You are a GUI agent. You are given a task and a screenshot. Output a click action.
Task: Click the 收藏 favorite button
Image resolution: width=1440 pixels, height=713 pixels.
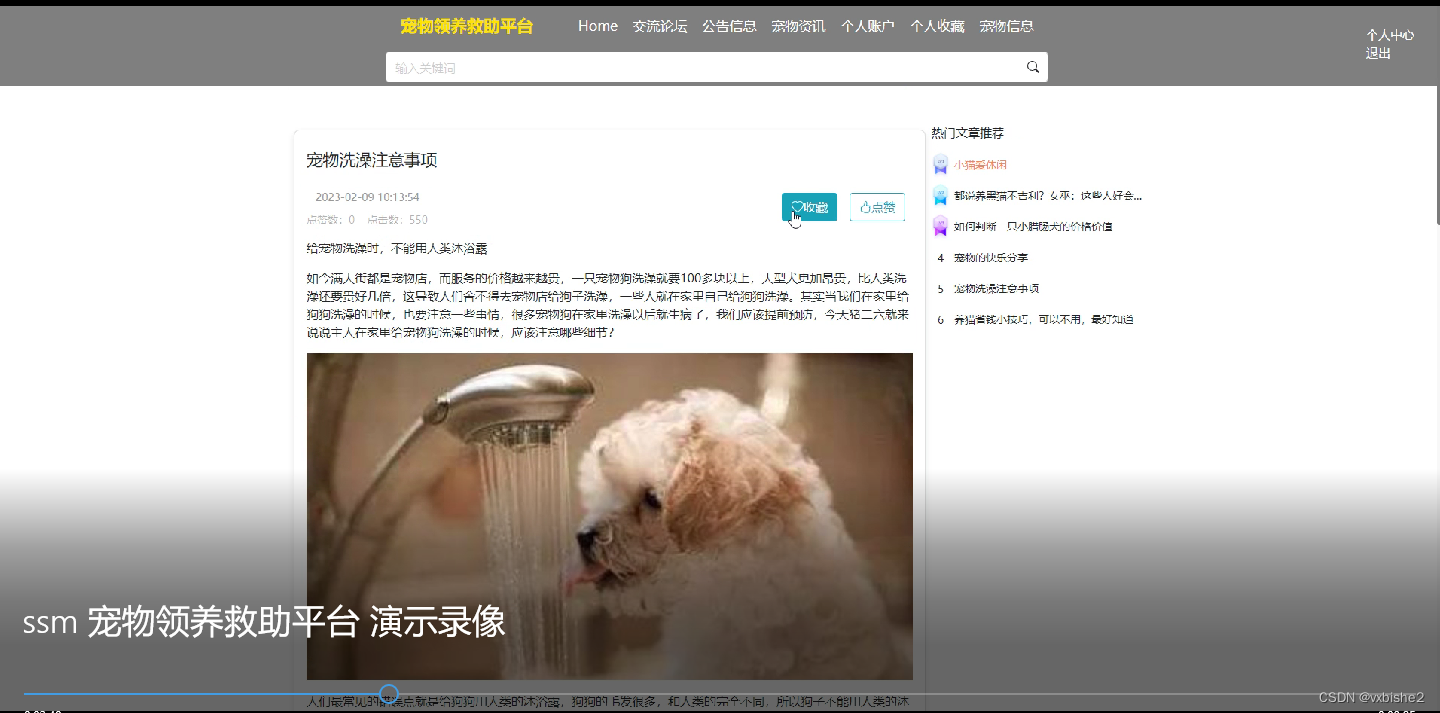809,207
